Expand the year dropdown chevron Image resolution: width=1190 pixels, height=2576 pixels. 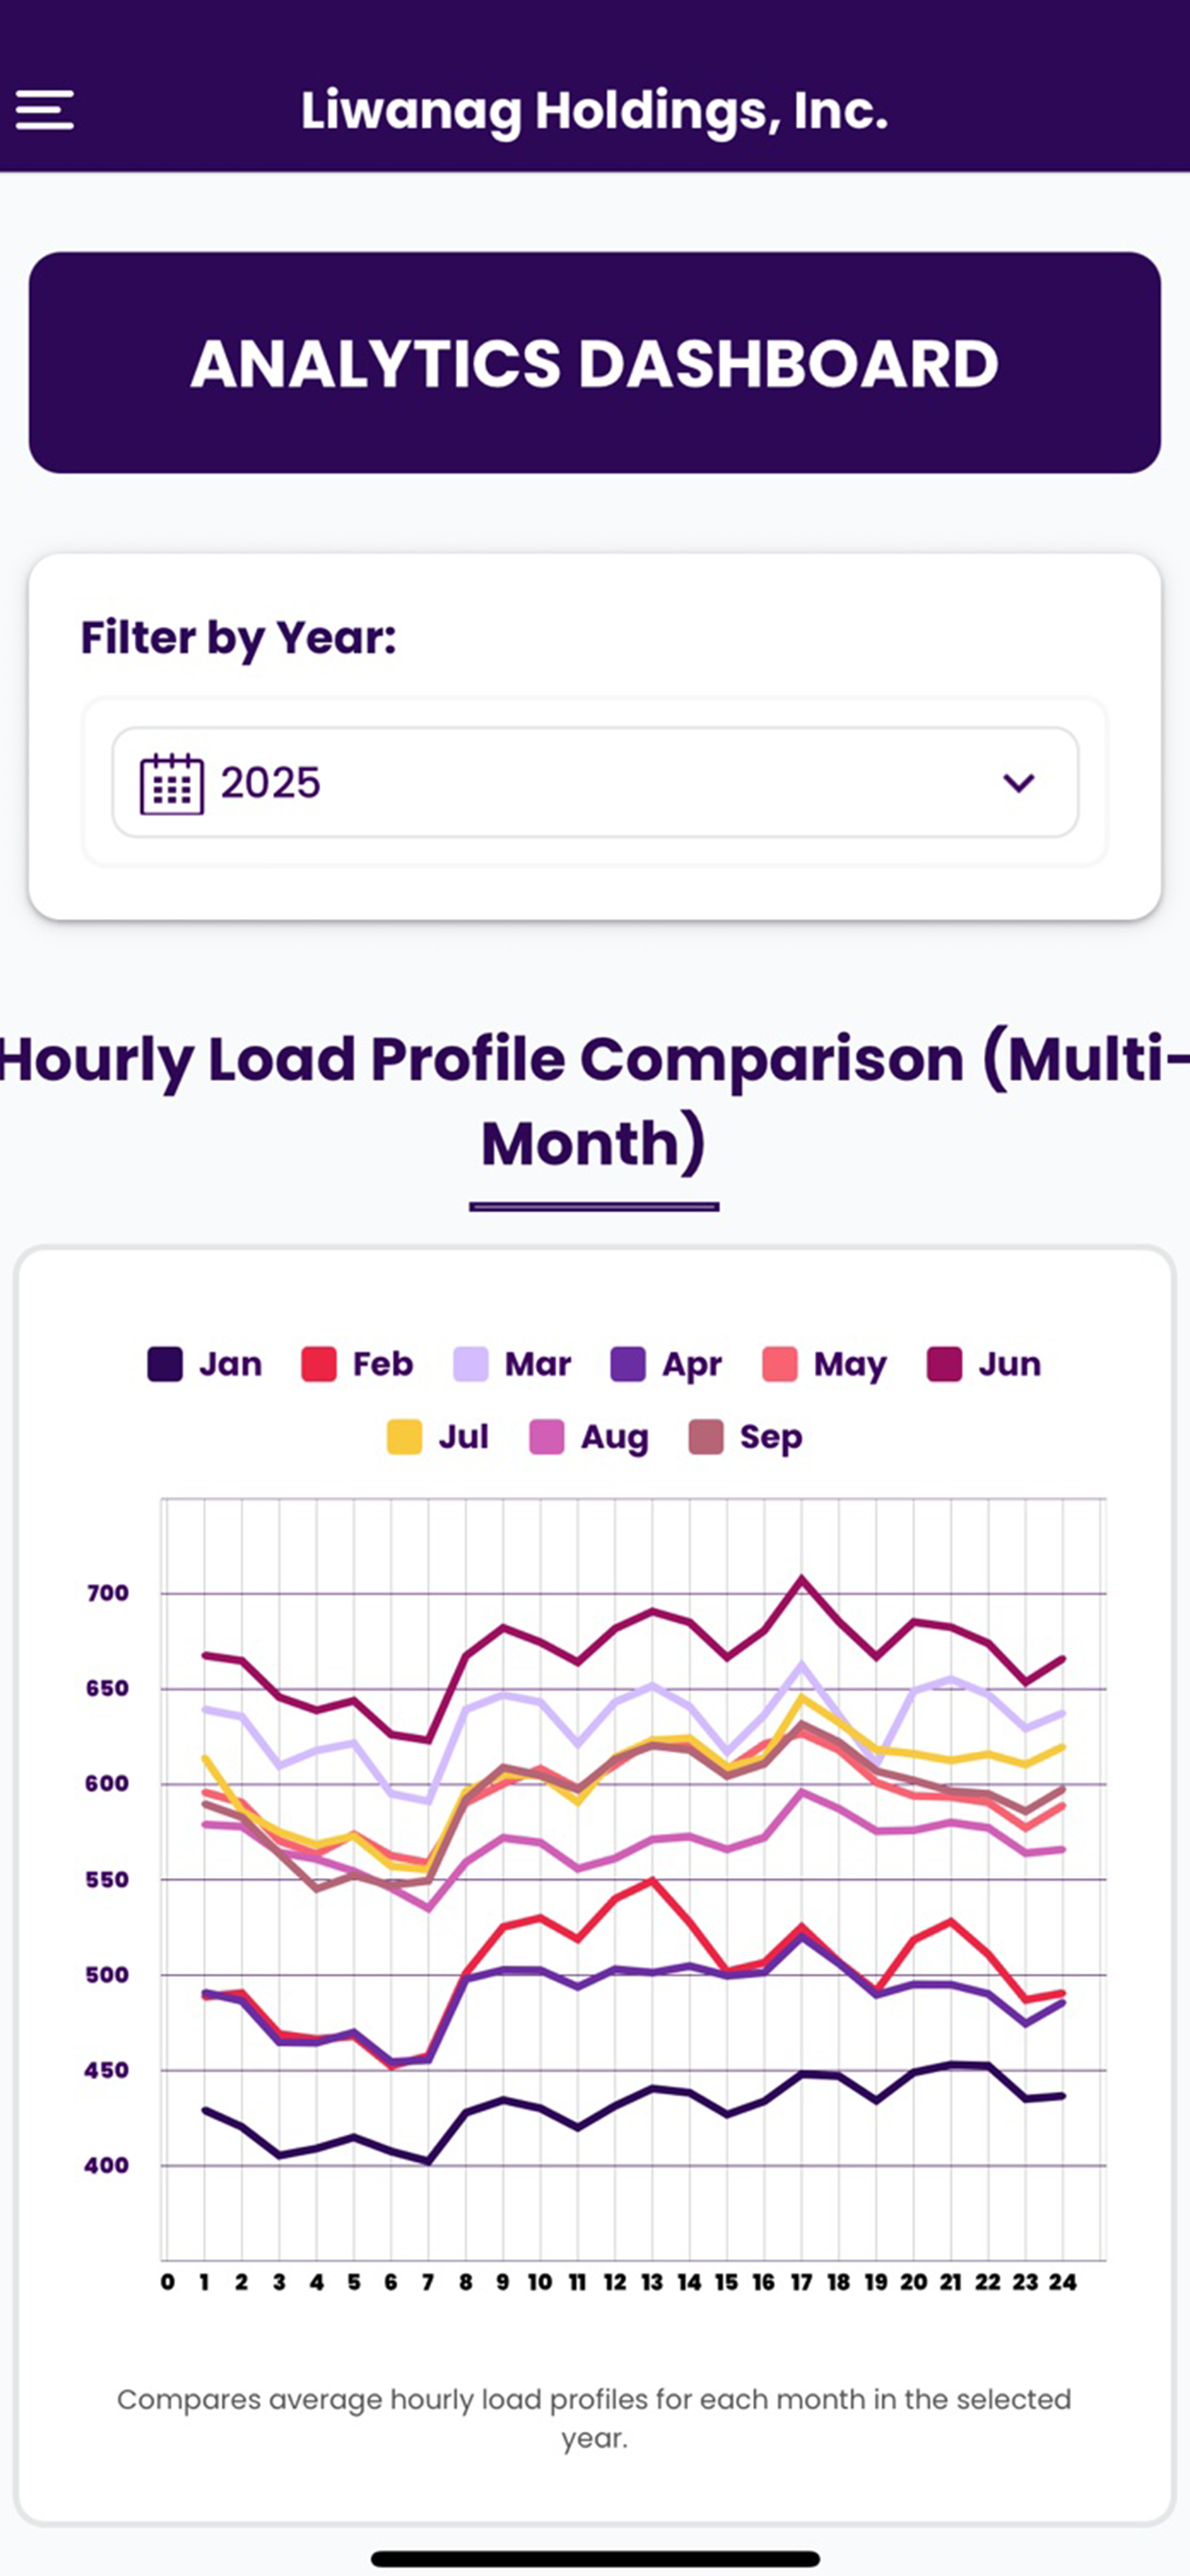[x=1018, y=783]
